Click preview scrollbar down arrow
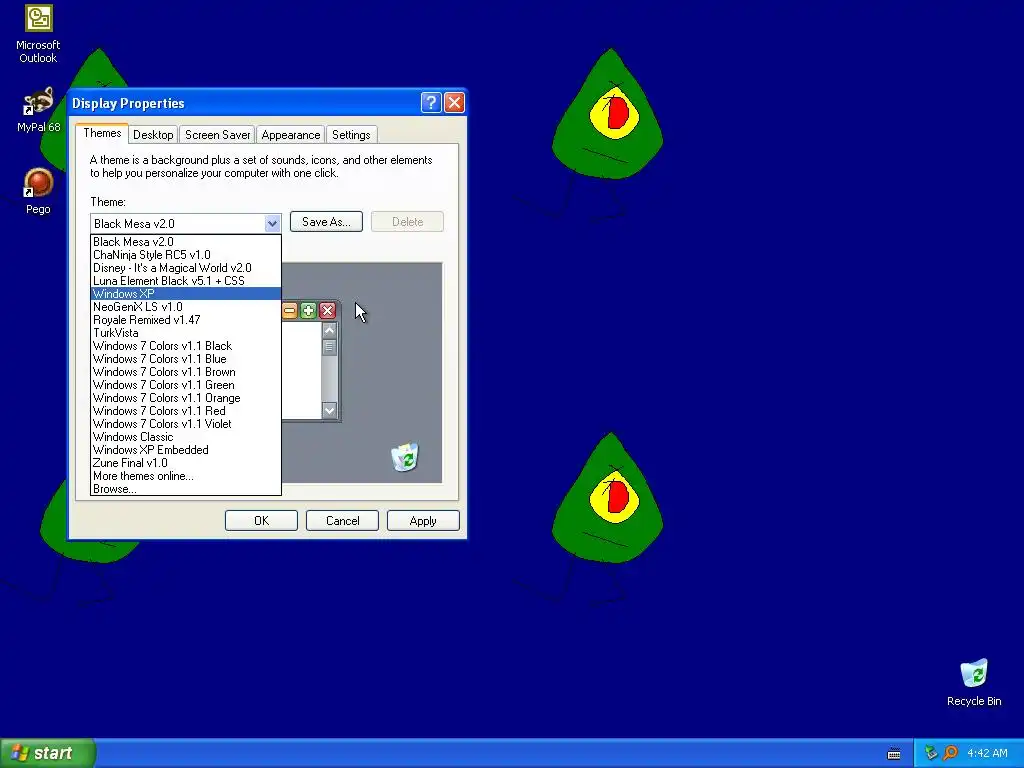Screen dimensions: 1024x768 329,410
